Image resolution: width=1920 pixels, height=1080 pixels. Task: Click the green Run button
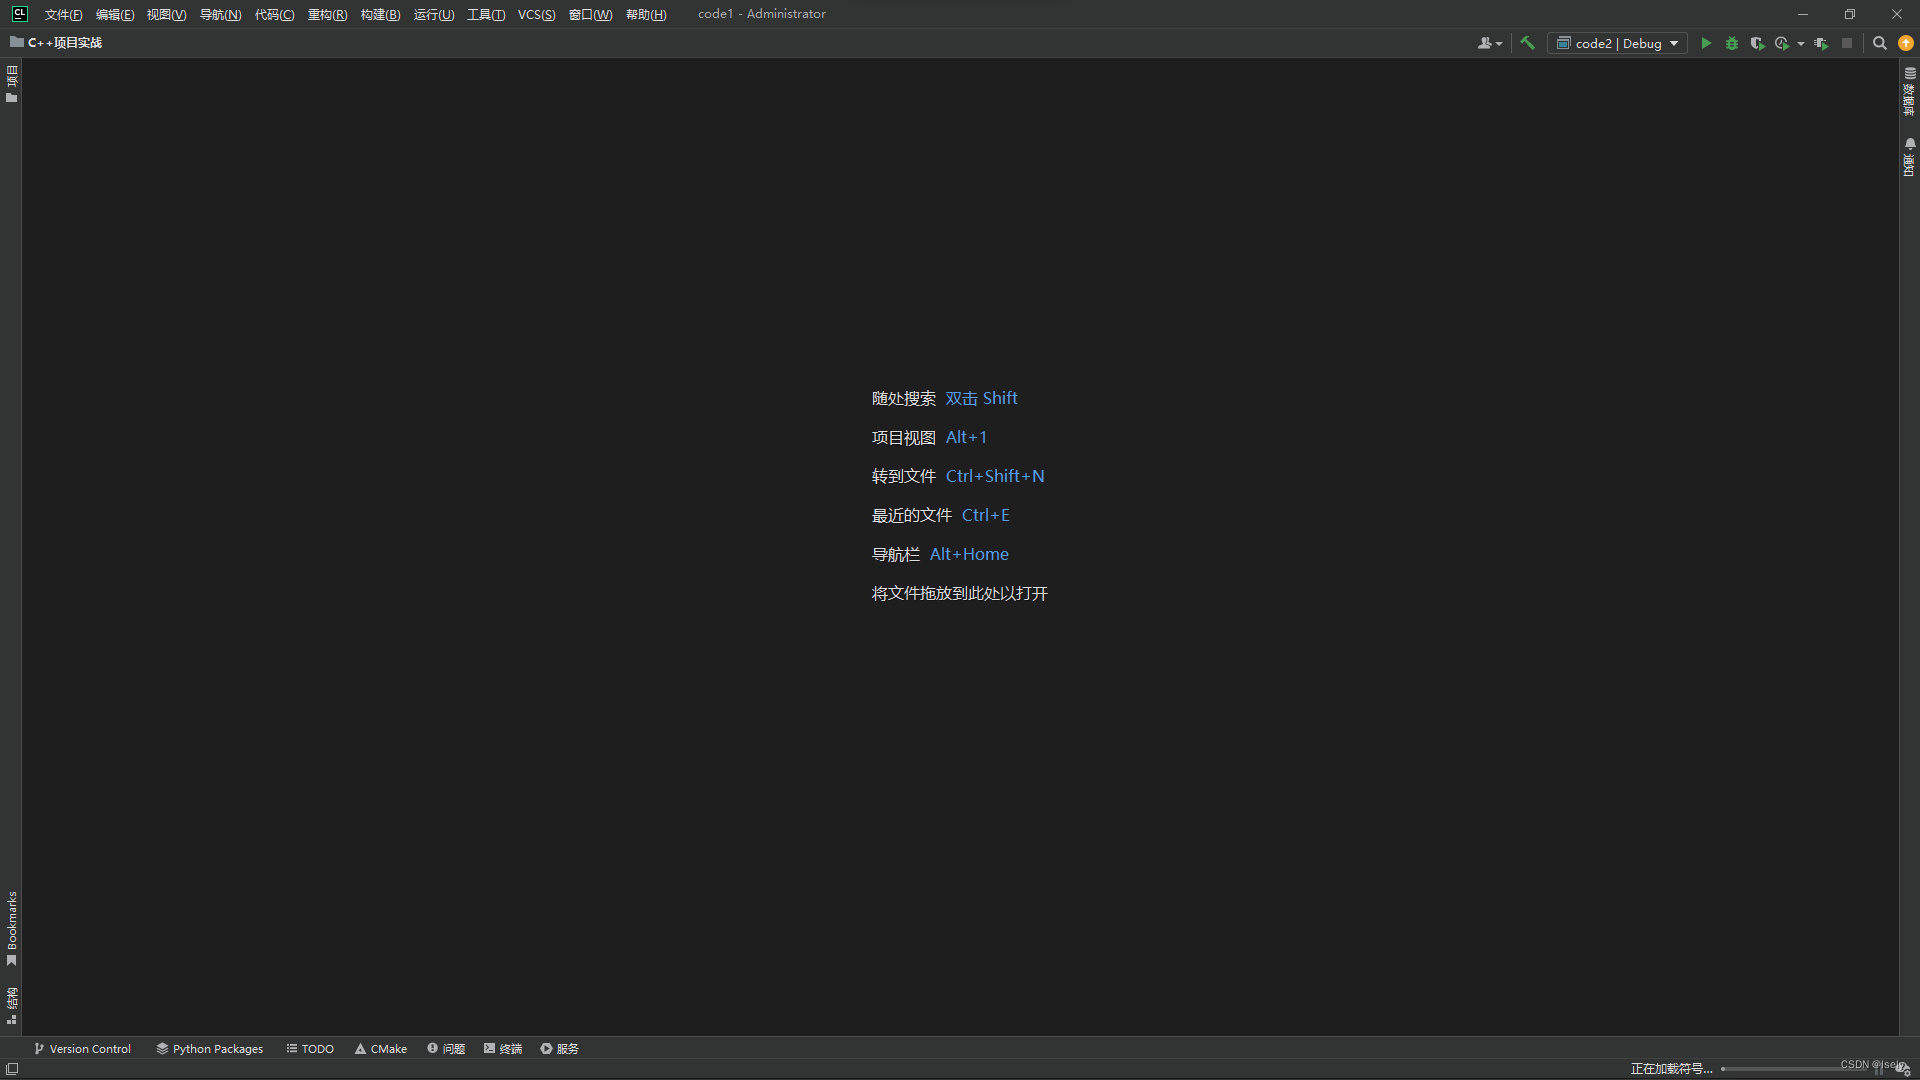point(1706,43)
